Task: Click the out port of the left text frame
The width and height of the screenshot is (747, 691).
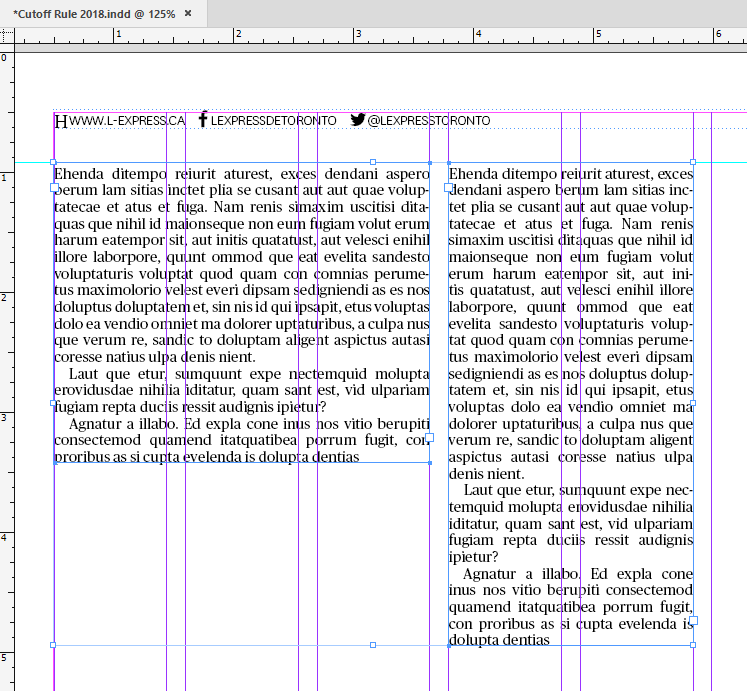Action: (x=429, y=437)
